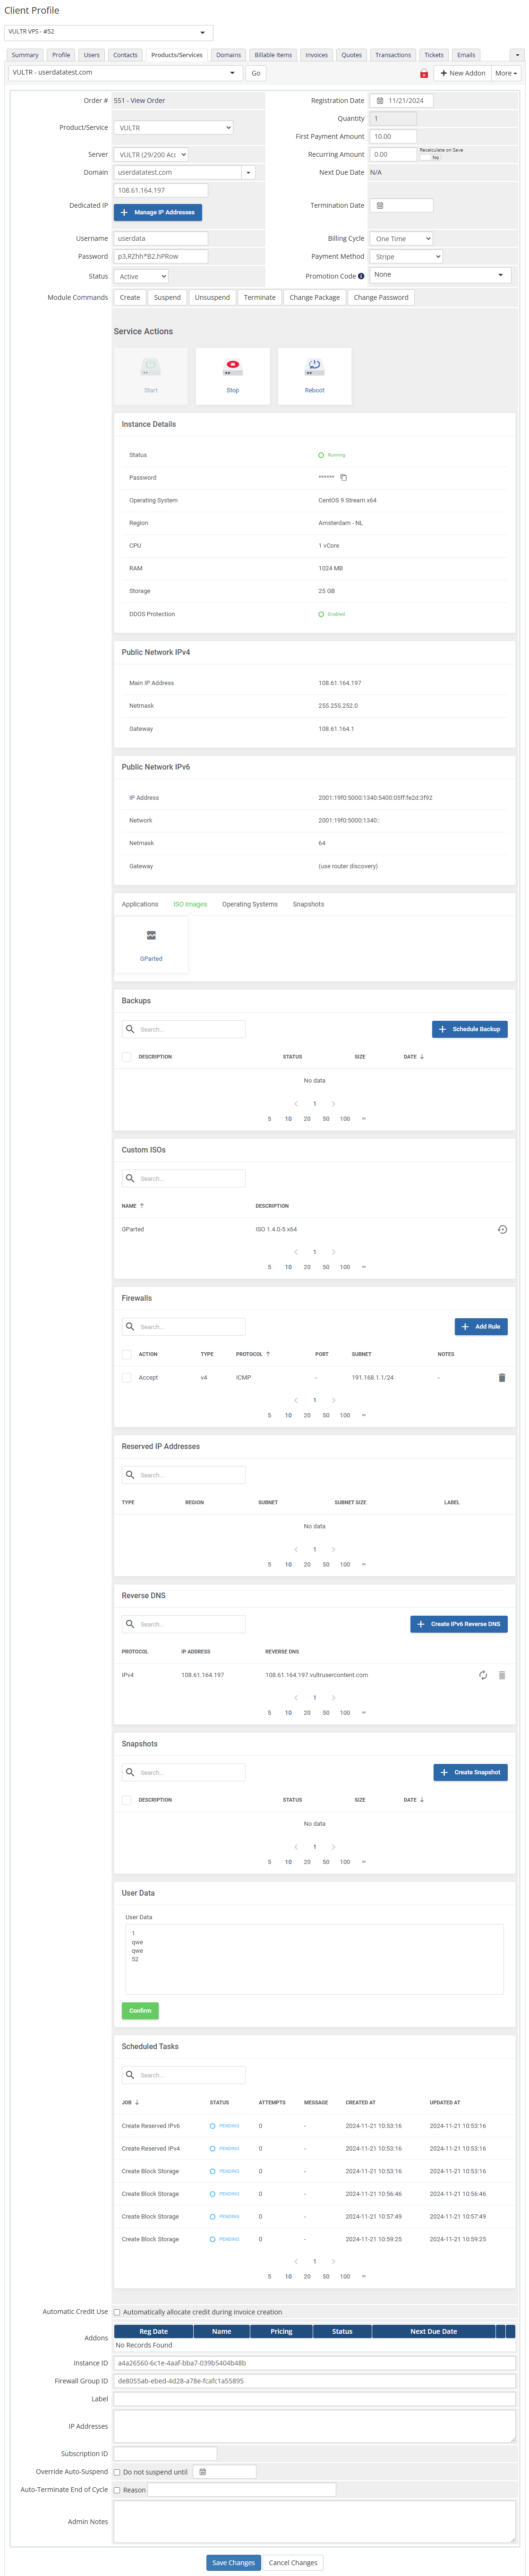Open the More dropdown next to New Addon
This screenshot has height=2576, width=529.
pos(506,73)
